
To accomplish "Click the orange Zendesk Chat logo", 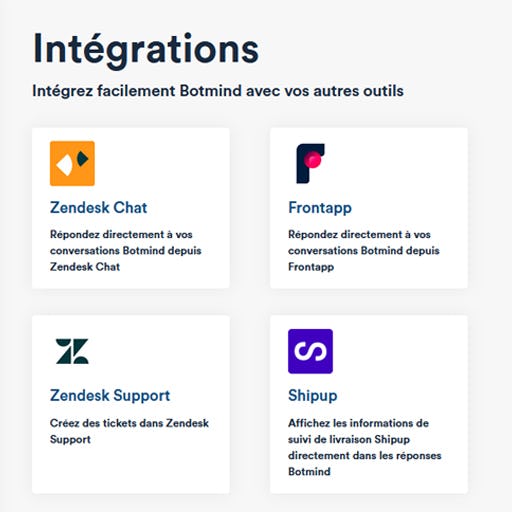I will pyautogui.click(x=72, y=163).
